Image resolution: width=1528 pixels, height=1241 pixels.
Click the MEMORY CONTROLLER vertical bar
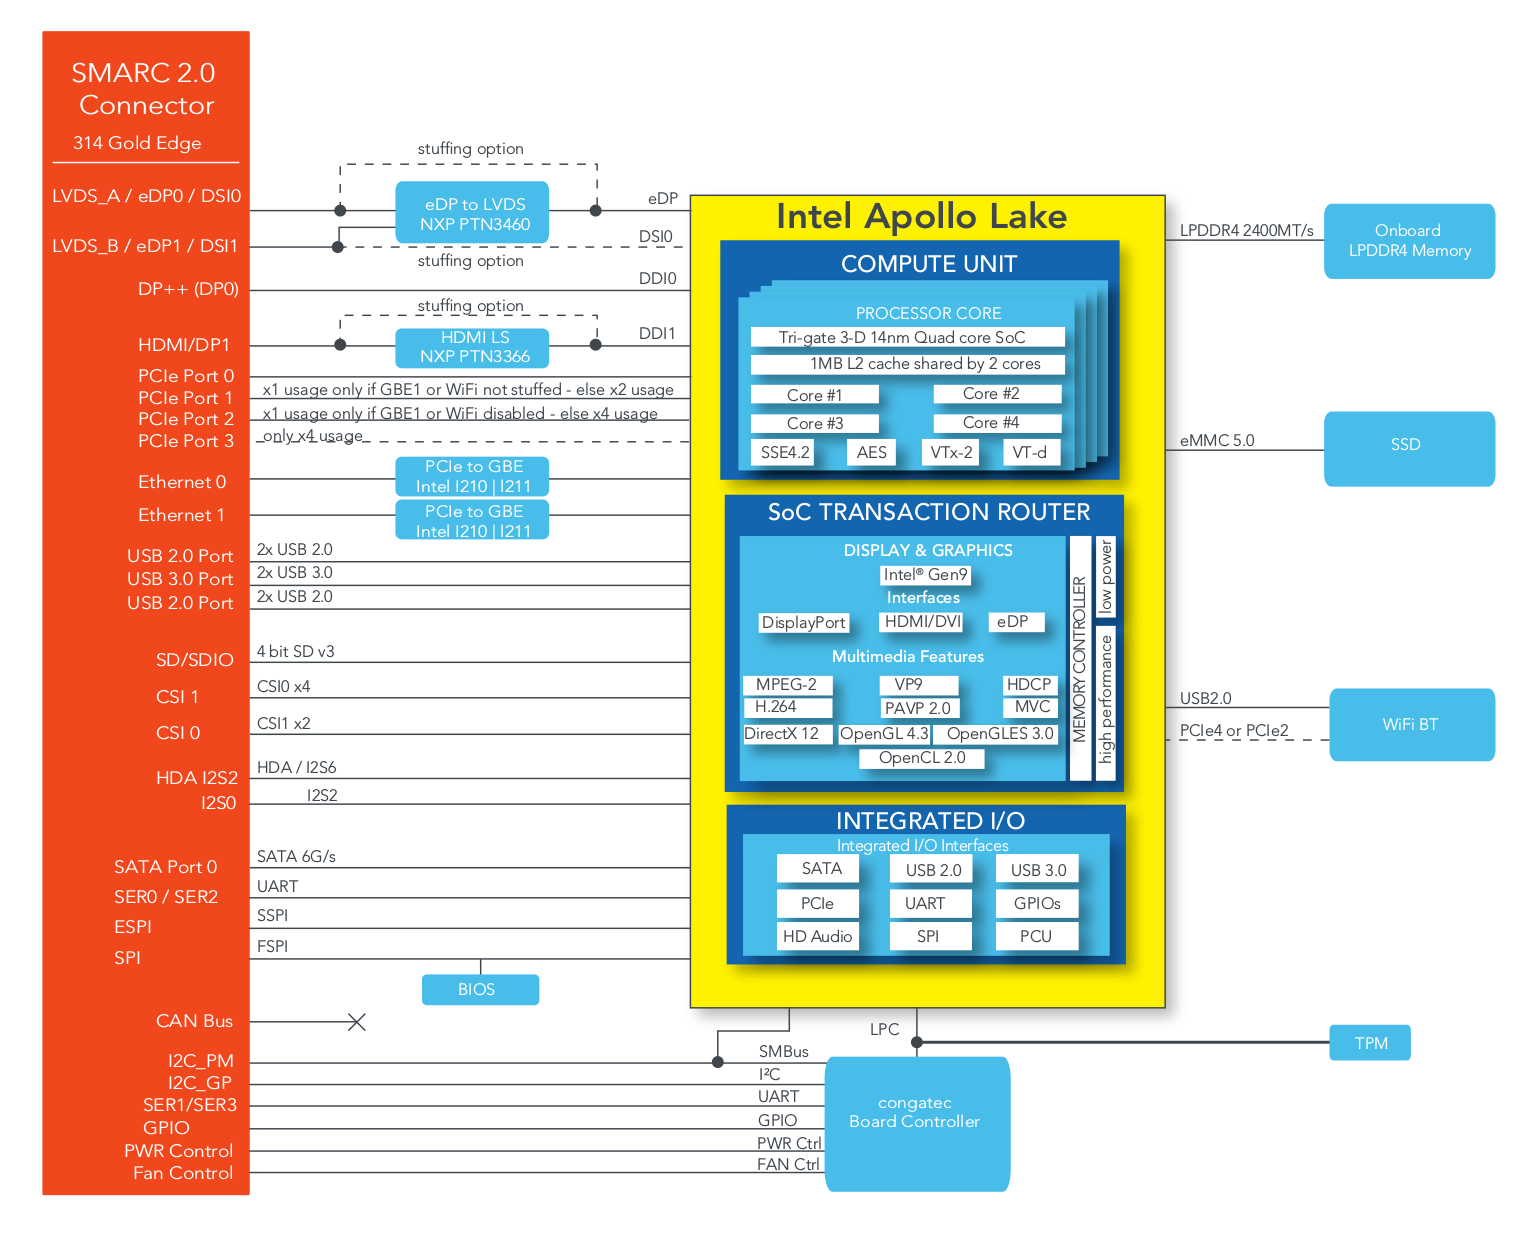(1080, 657)
